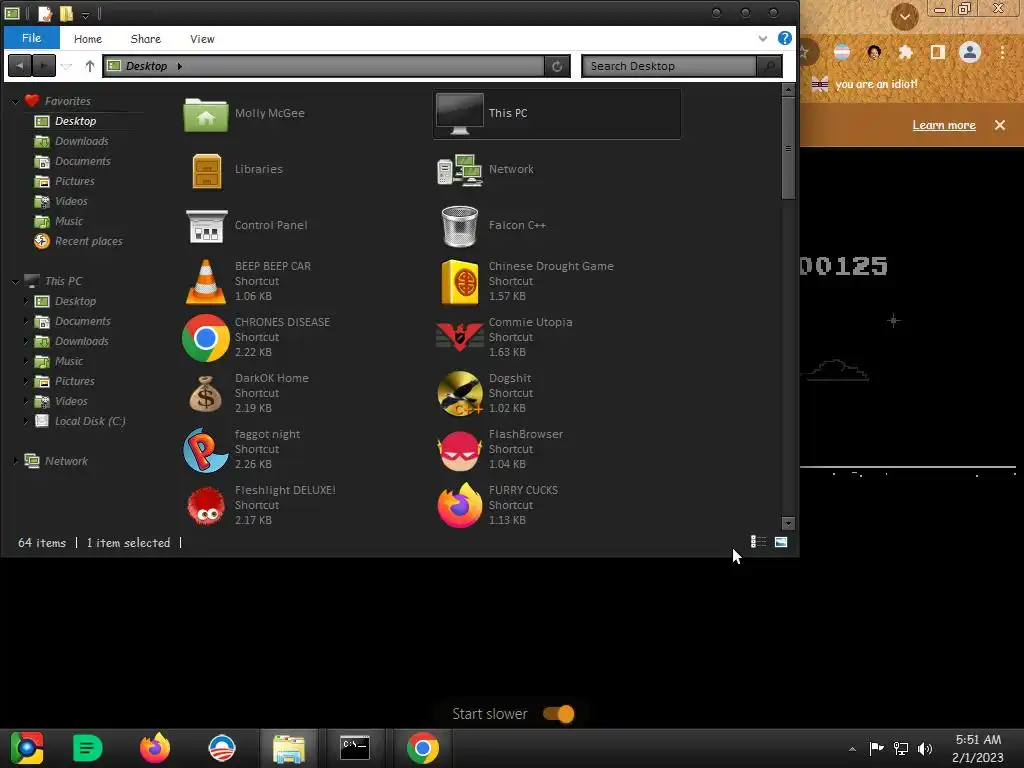Show hidden tray icons arrow
The image size is (1024, 768).
[x=852, y=748]
